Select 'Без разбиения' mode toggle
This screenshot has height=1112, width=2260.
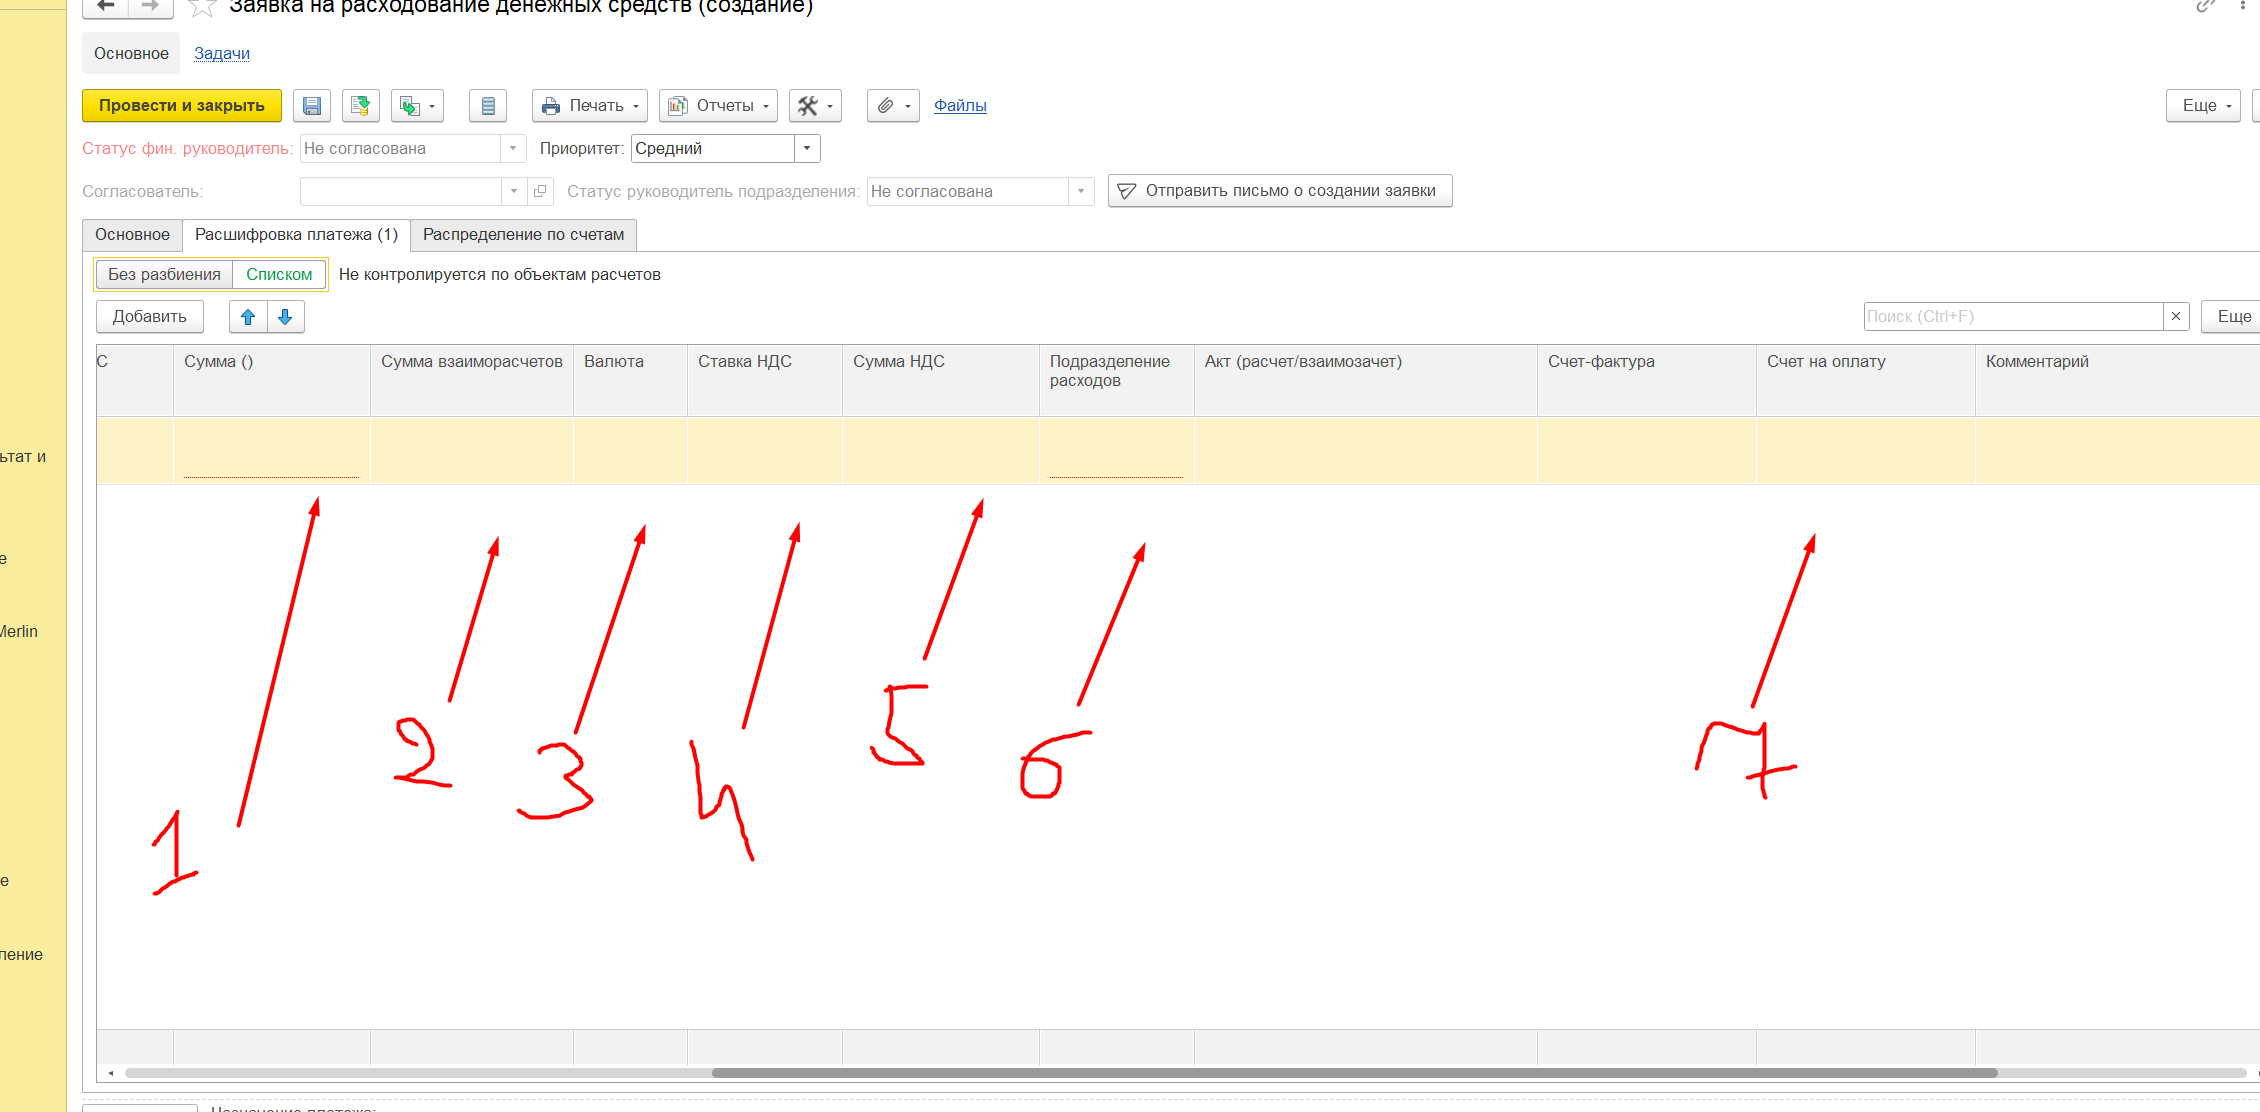tap(164, 275)
